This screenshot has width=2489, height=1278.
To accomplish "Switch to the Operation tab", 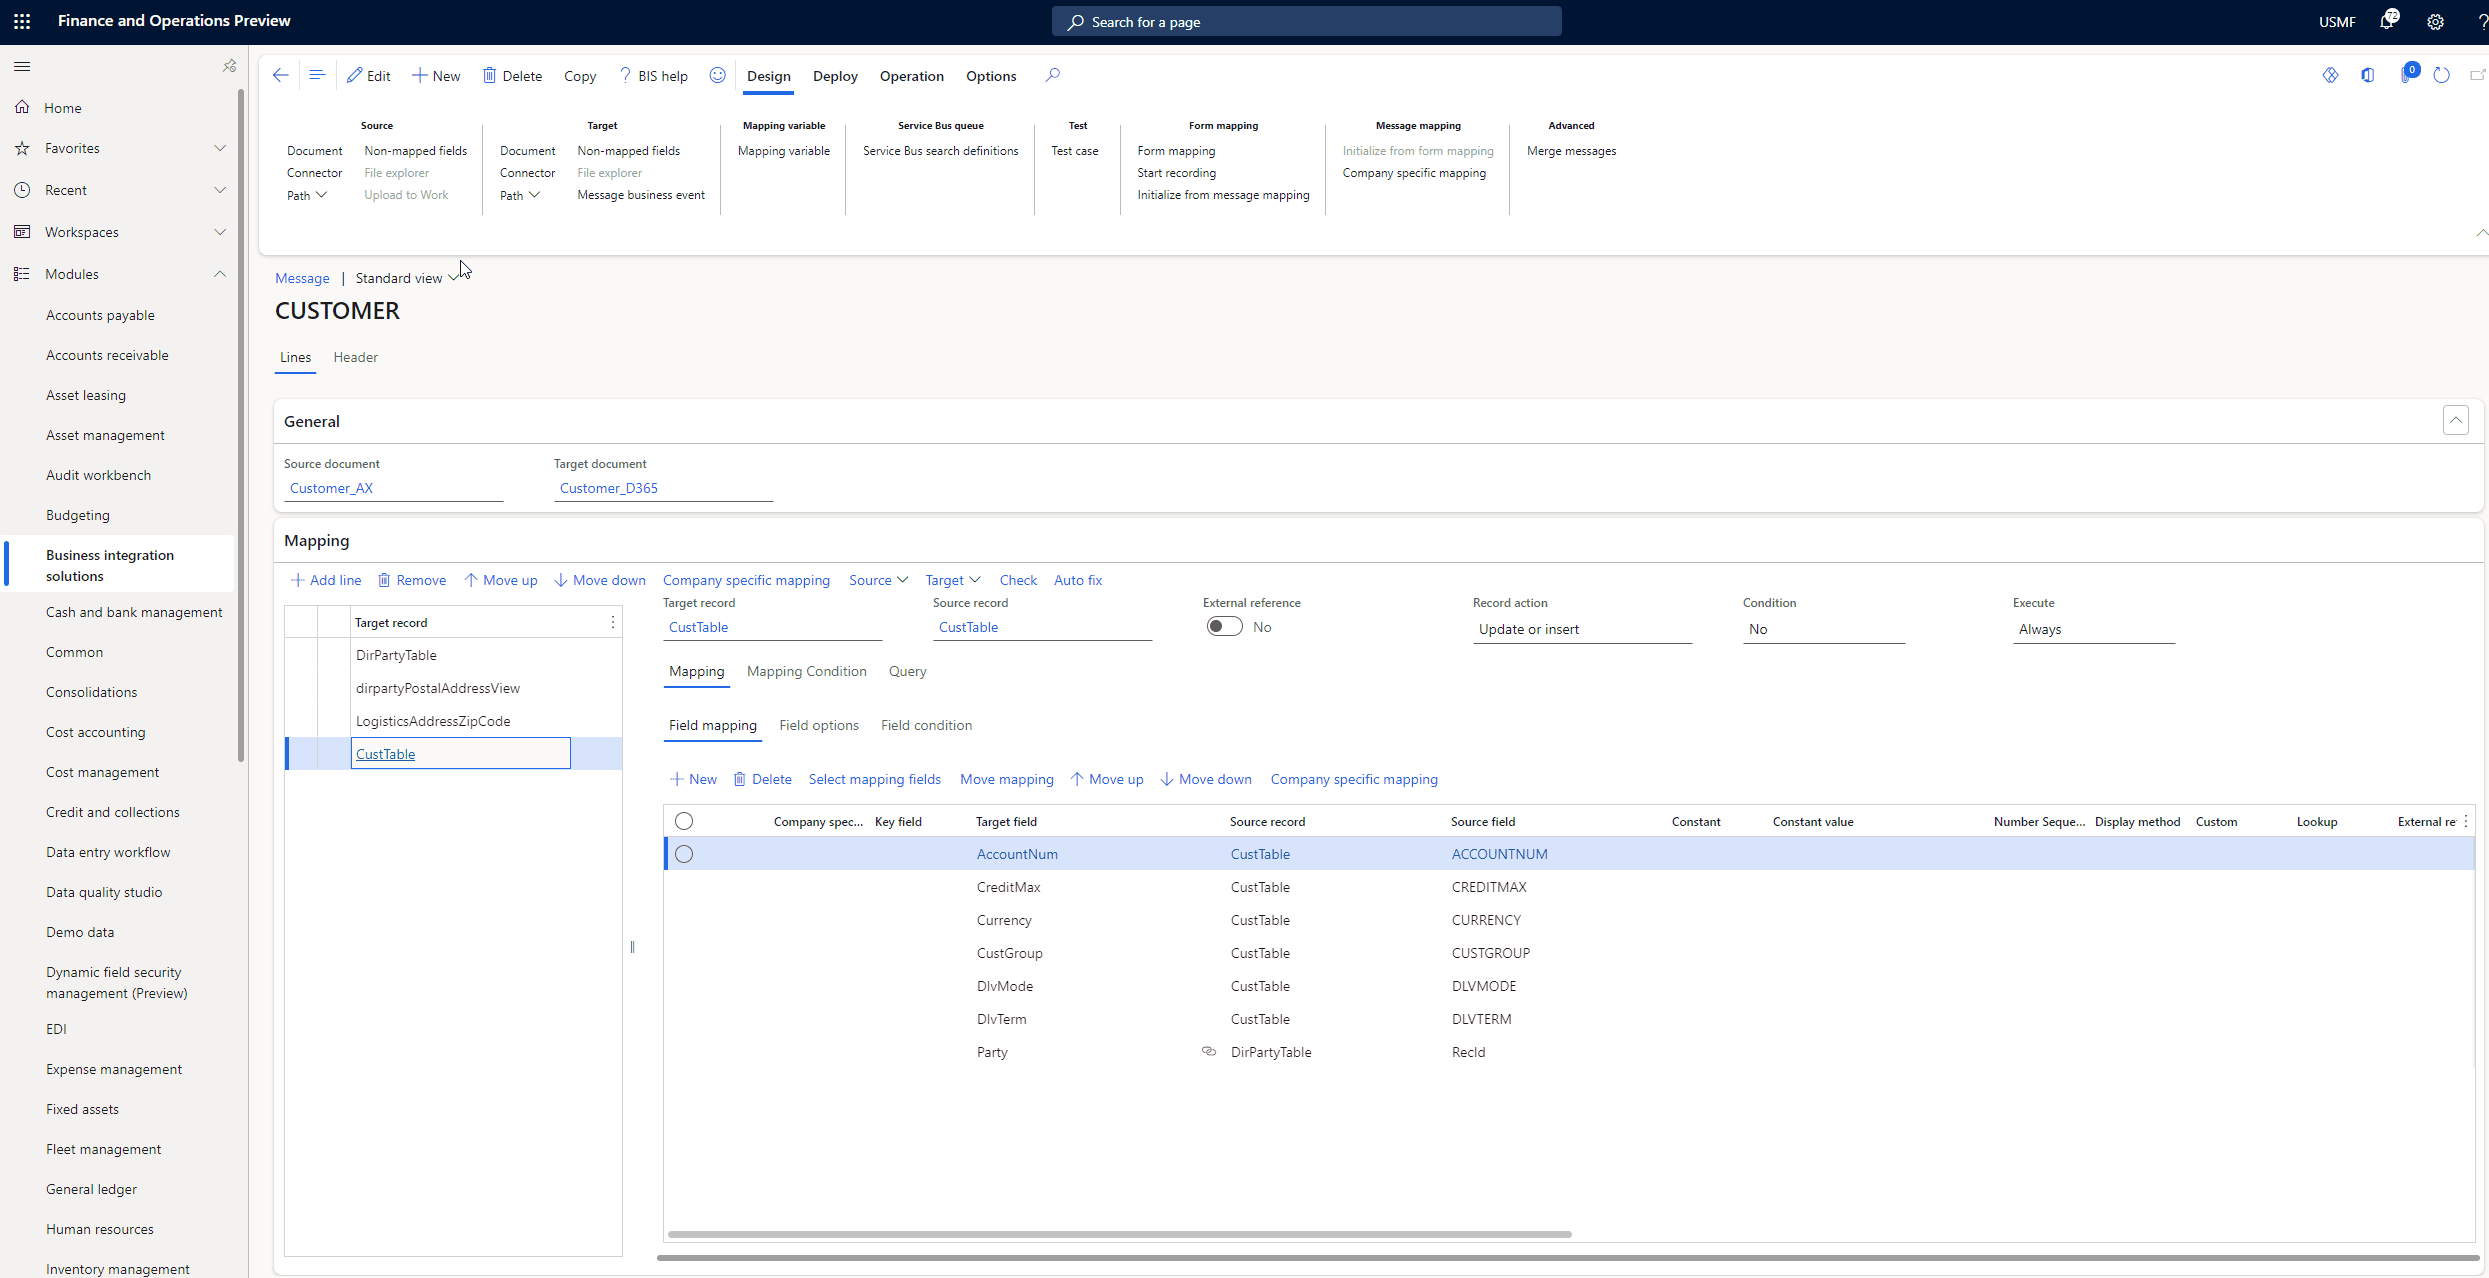I will click(912, 76).
